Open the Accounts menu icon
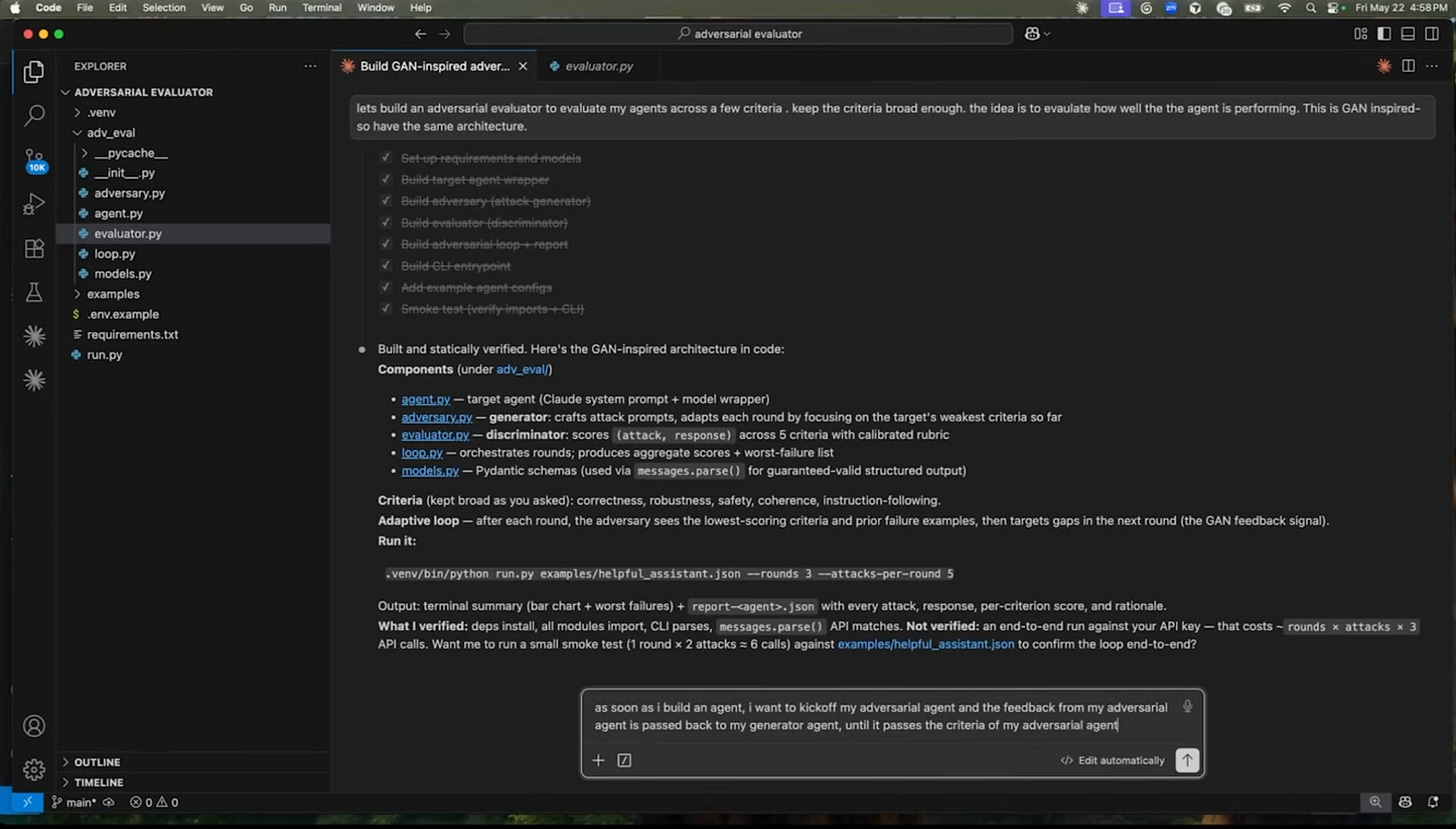Screen dimensions: 1456x829 pyautogui.click(x=34, y=726)
